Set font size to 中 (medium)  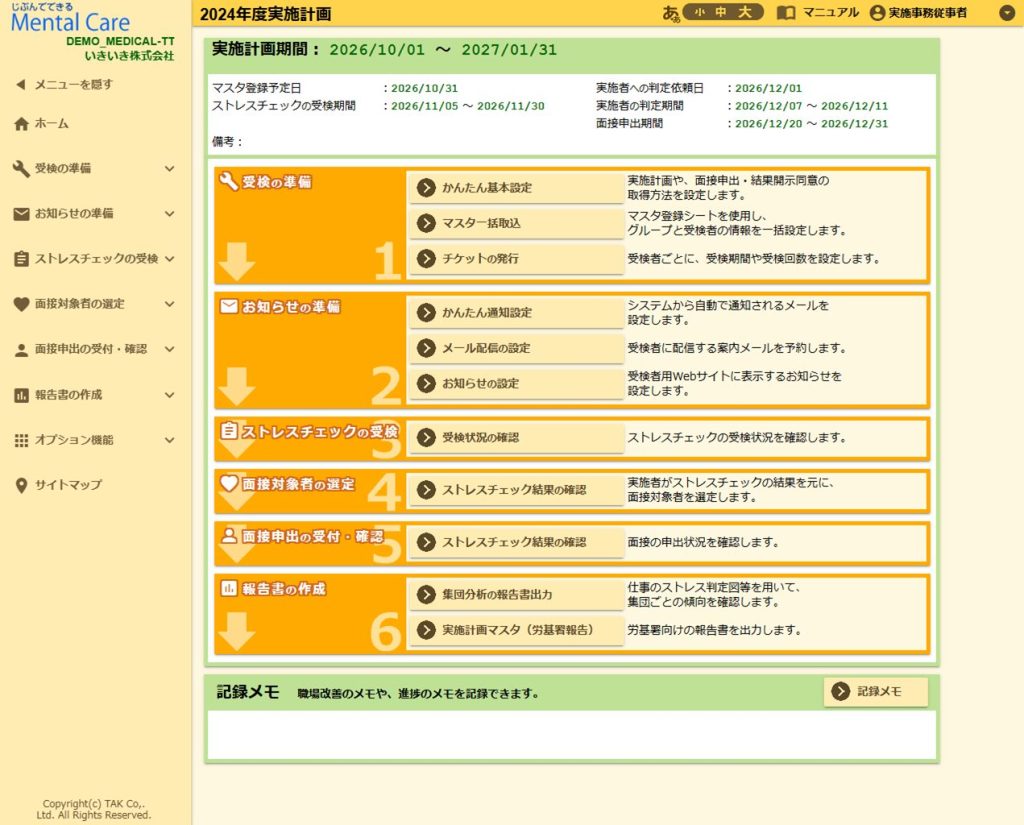click(x=721, y=12)
